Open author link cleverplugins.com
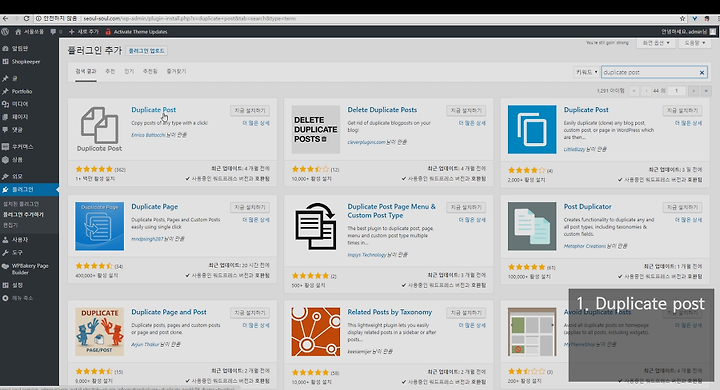Viewport: 720px width, 390px height. (x=366, y=142)
